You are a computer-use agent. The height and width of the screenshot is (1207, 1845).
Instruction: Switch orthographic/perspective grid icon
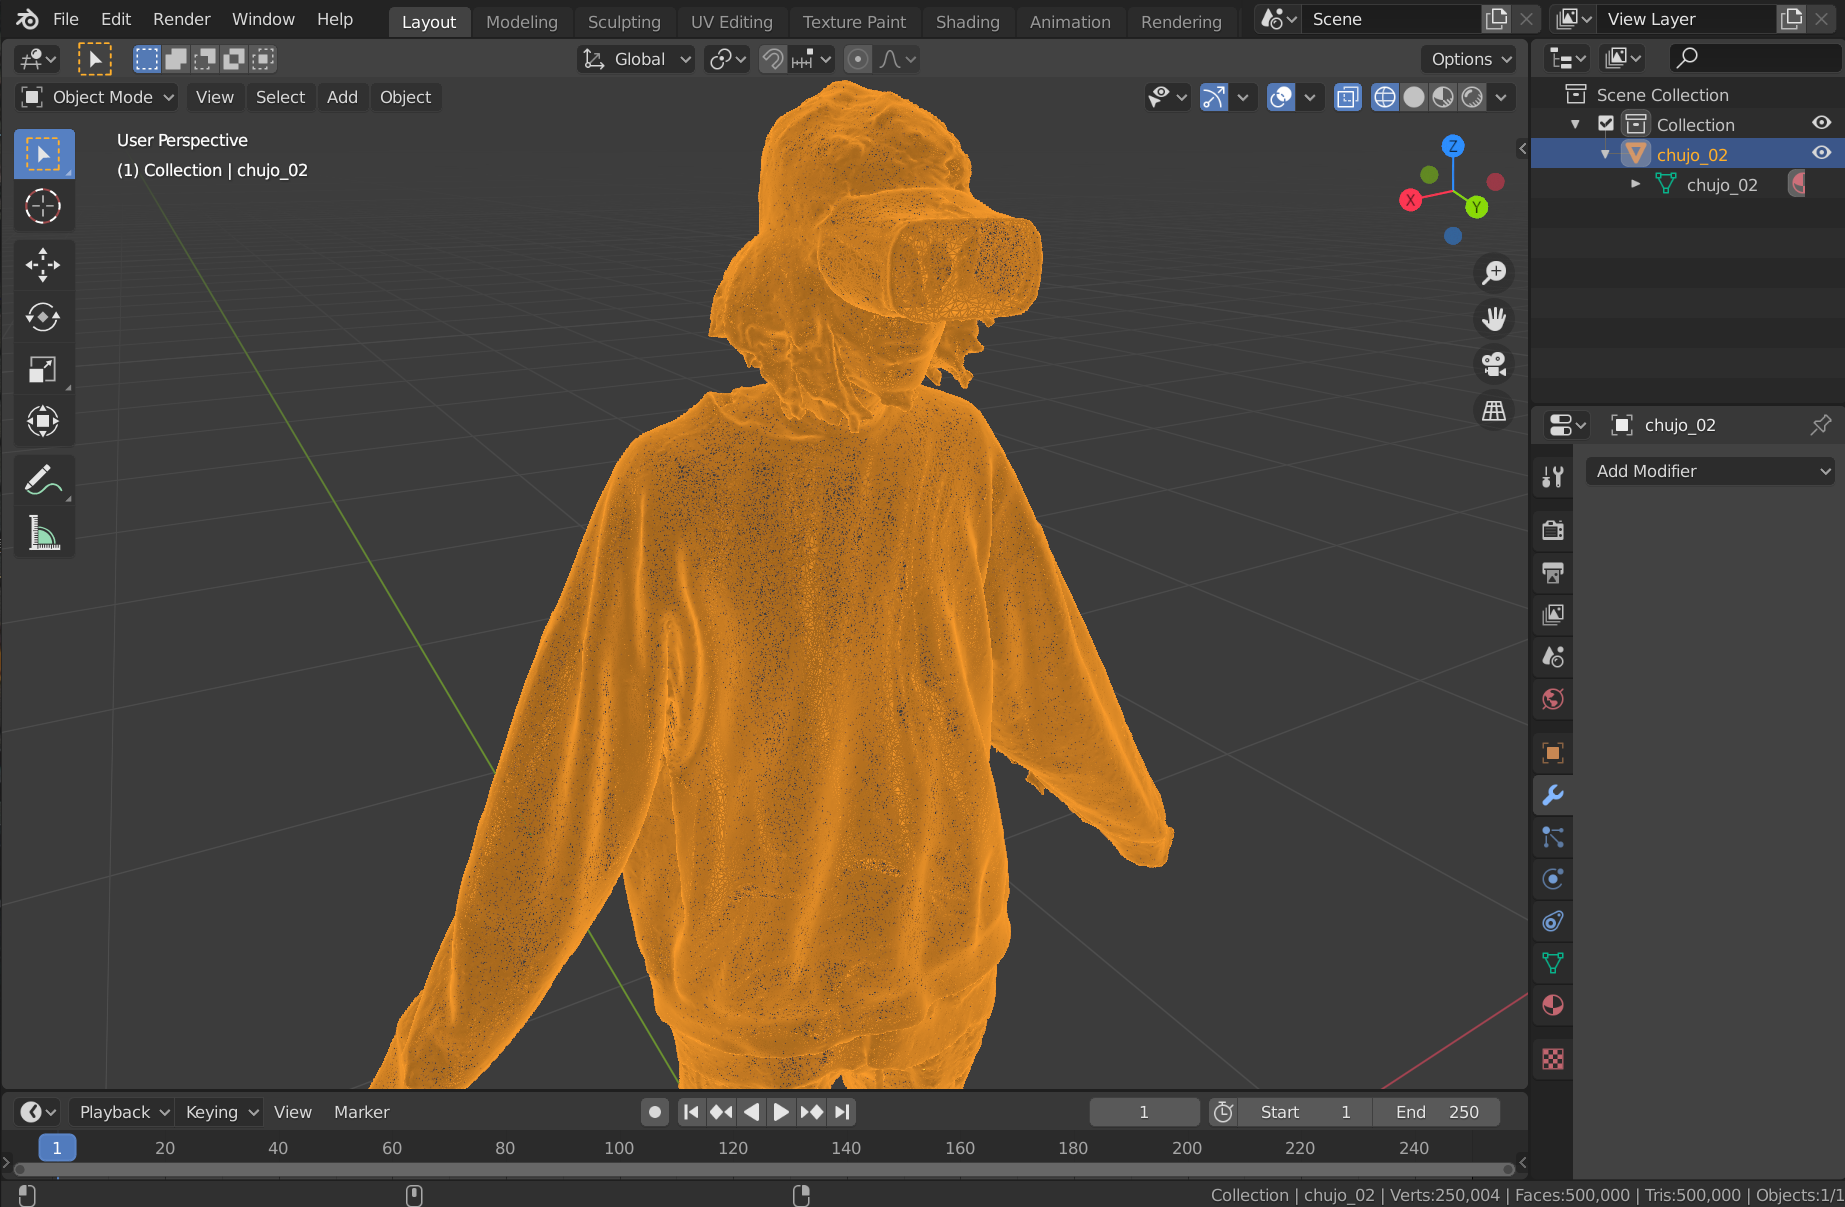(1494, 410)
